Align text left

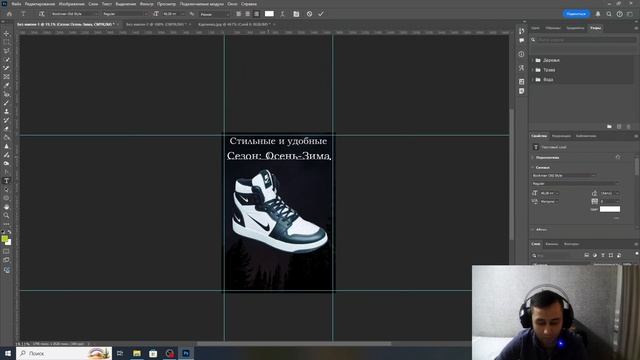pos(239,14)
